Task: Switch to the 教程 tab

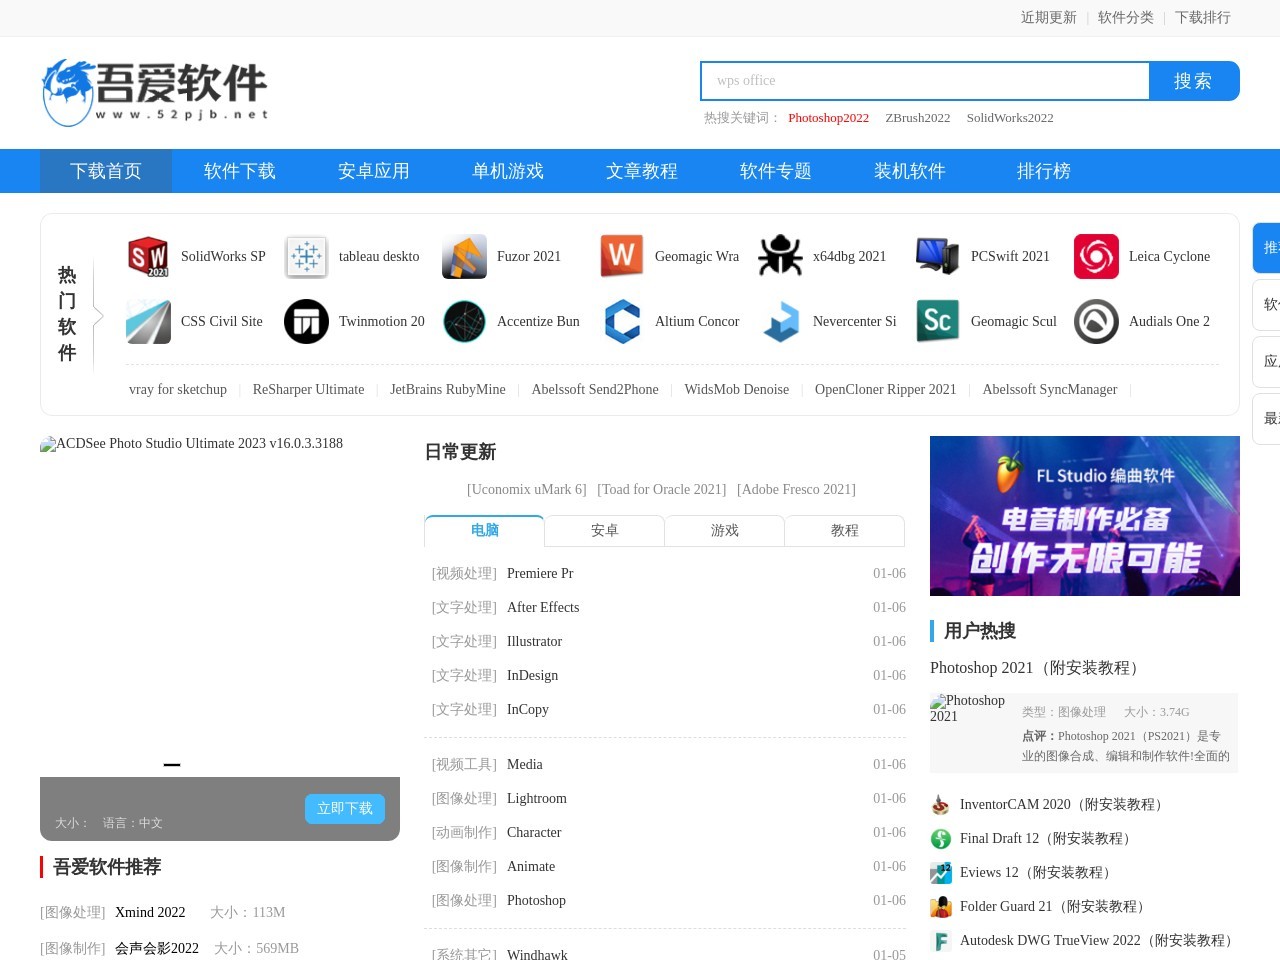Action: coord(844,531)
